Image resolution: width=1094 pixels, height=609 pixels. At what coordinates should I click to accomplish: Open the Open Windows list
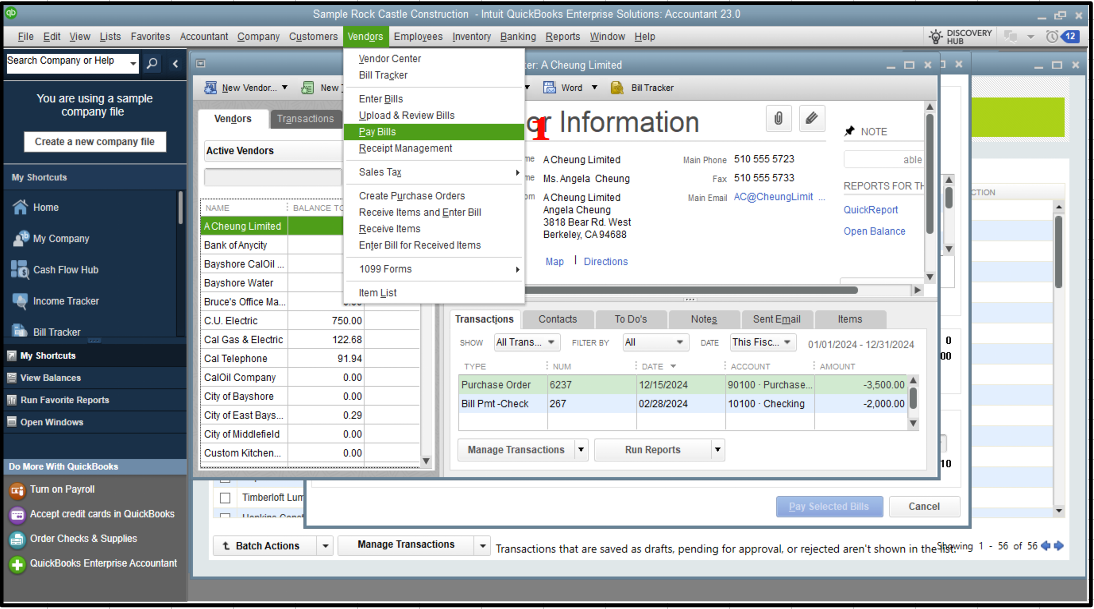pos(52,423)
